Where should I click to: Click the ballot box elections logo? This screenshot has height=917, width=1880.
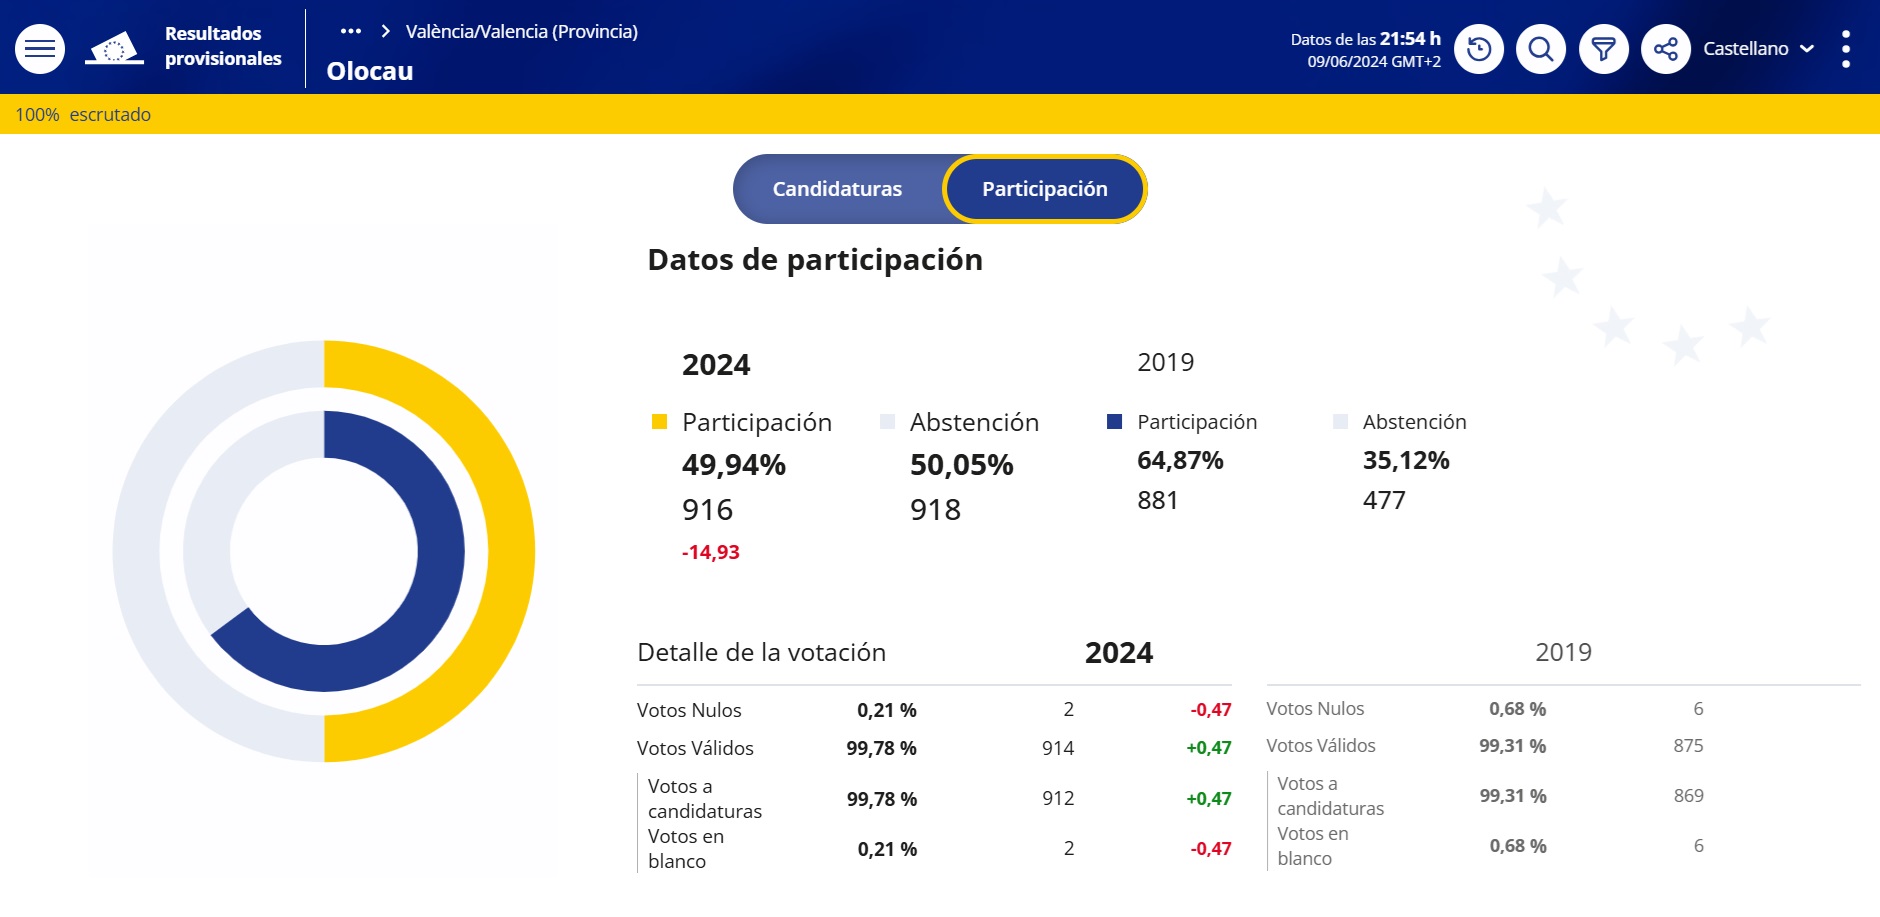(114, 48)
